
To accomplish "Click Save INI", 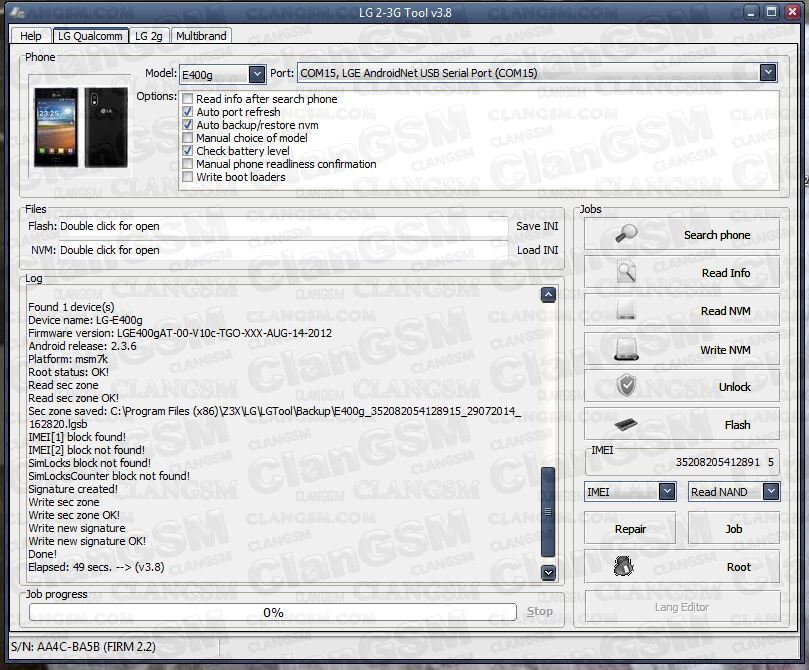I will pyautogui.click(x=537, y=226).
